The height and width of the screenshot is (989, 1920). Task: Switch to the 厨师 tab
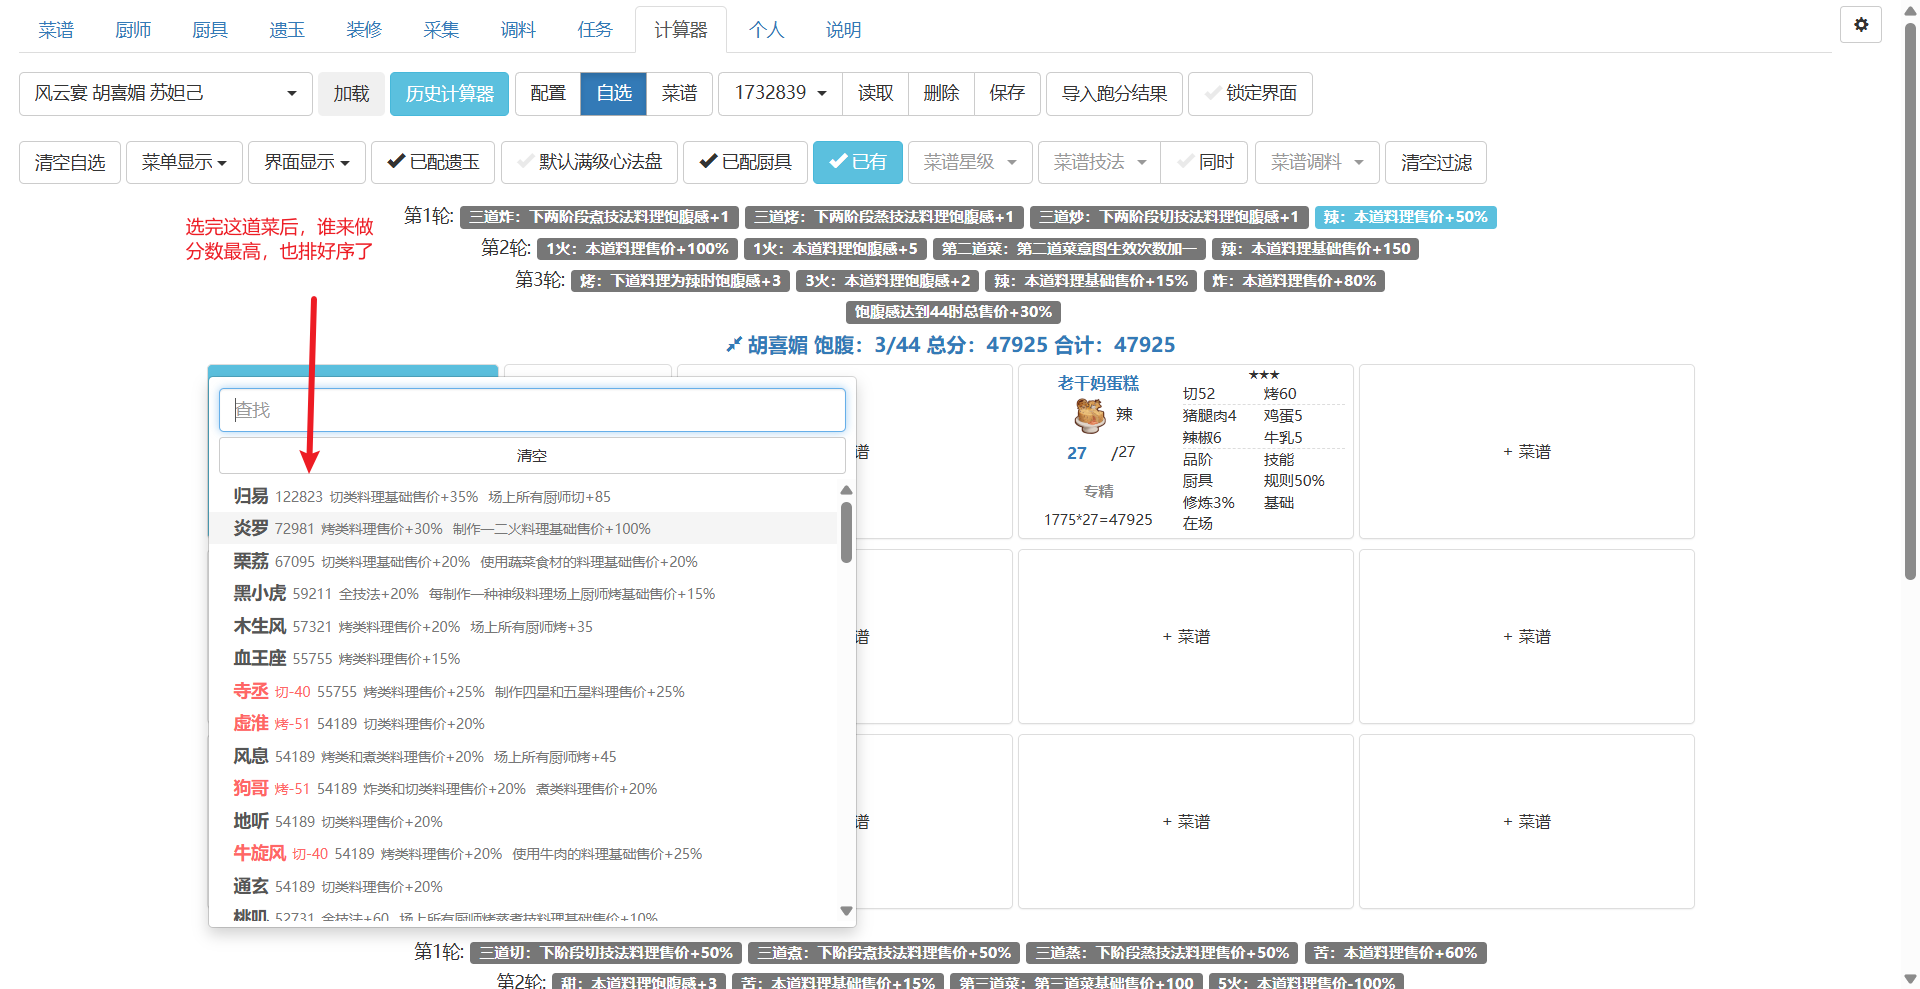click(x=133, y=30)
